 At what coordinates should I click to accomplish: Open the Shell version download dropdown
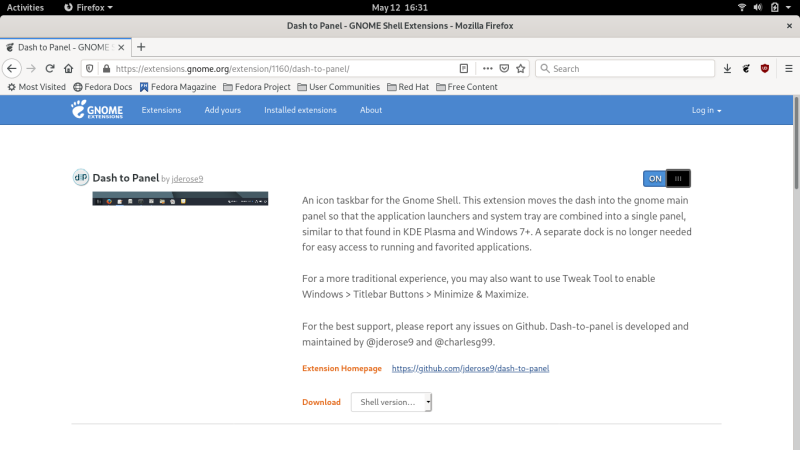coord(391,402)
